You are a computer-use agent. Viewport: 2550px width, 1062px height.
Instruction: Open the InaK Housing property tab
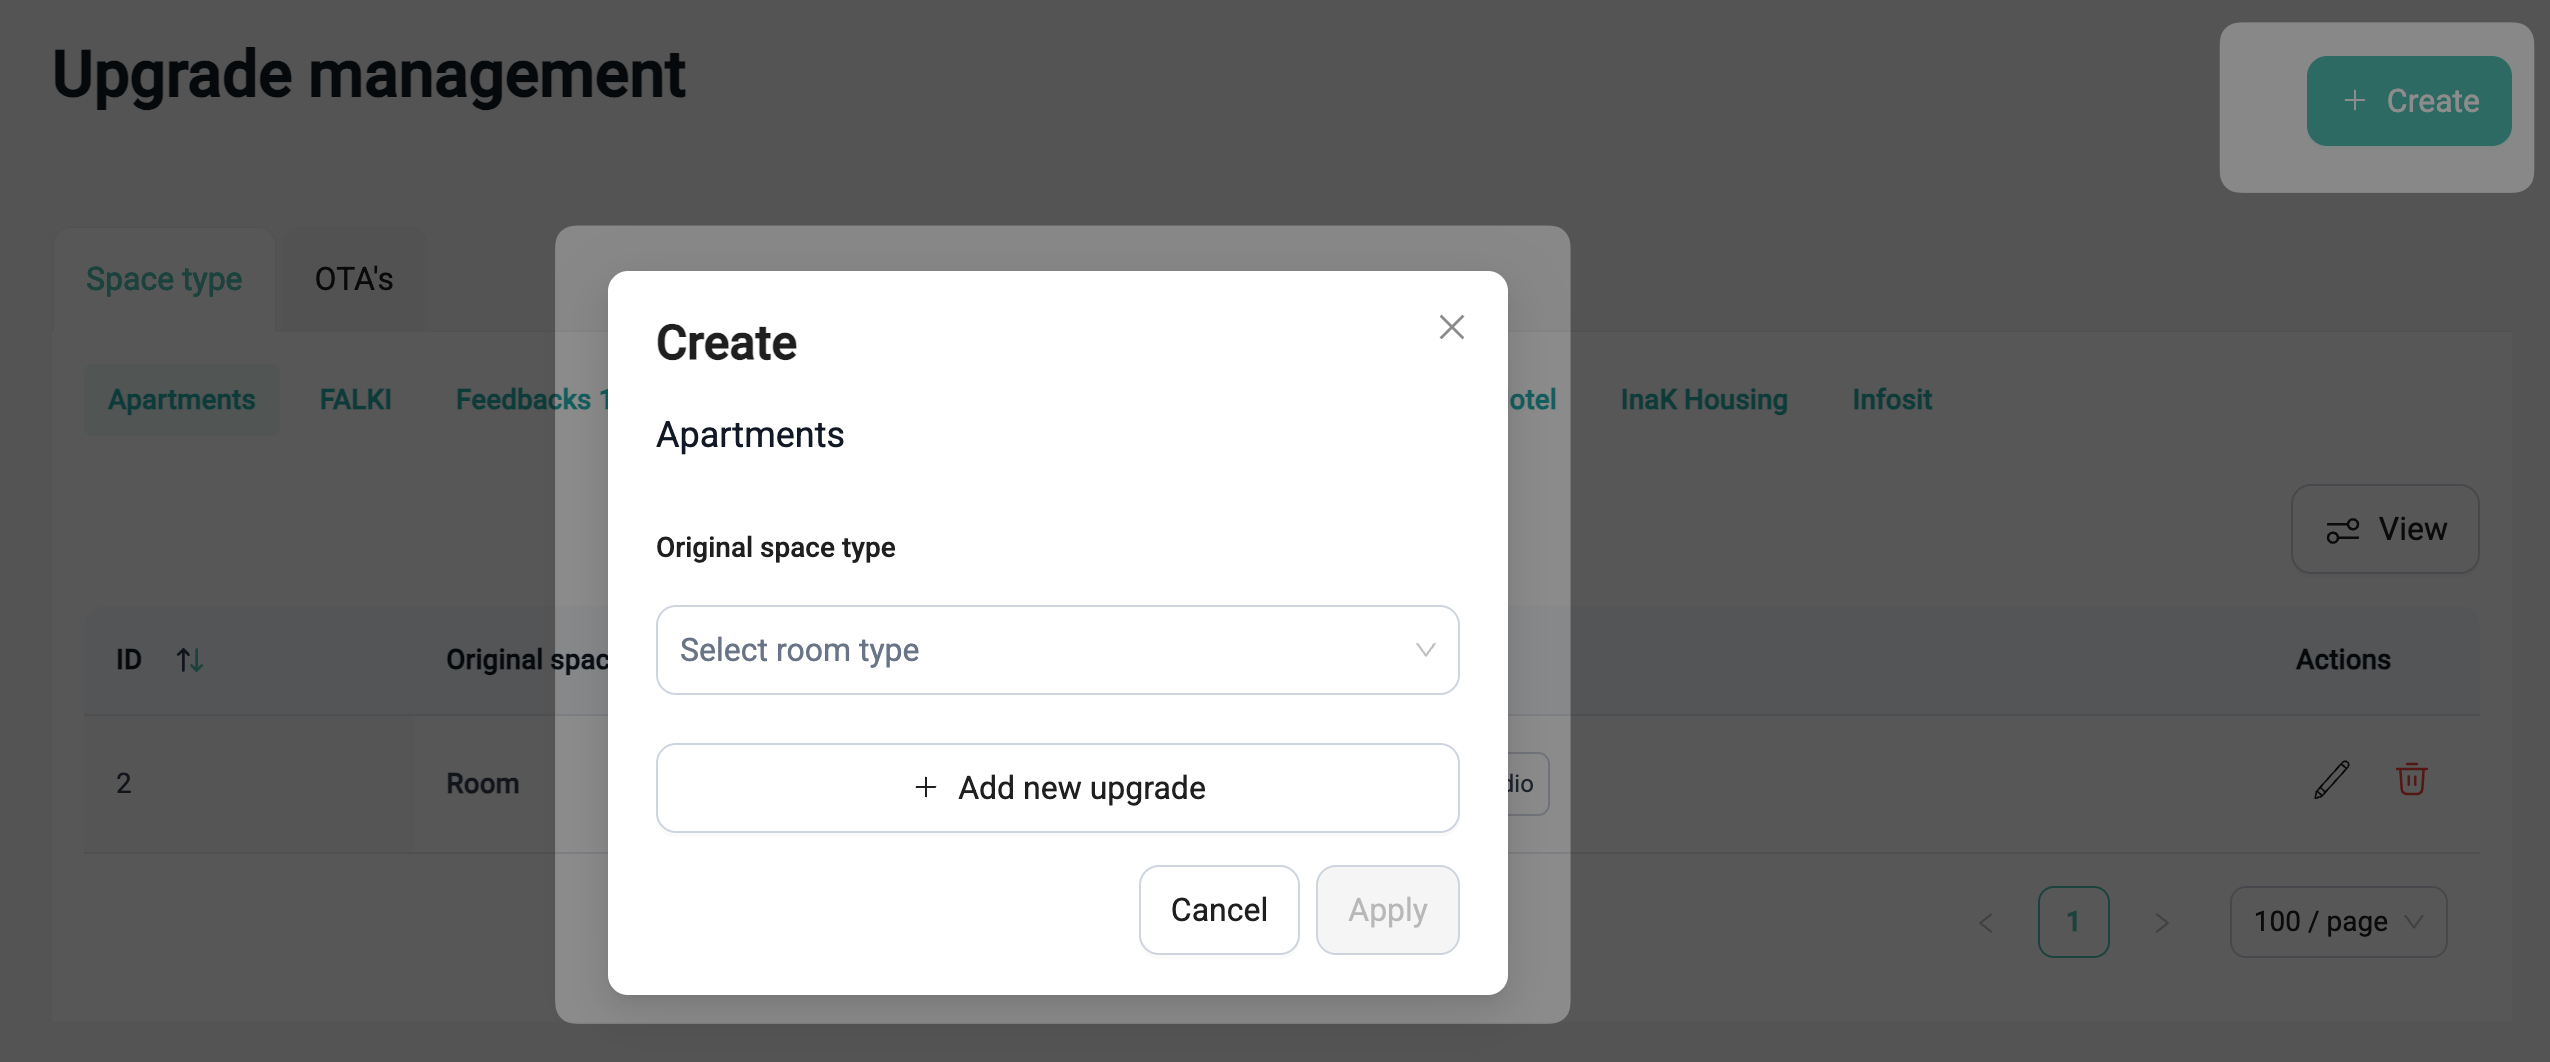[x=1703, y=399]
